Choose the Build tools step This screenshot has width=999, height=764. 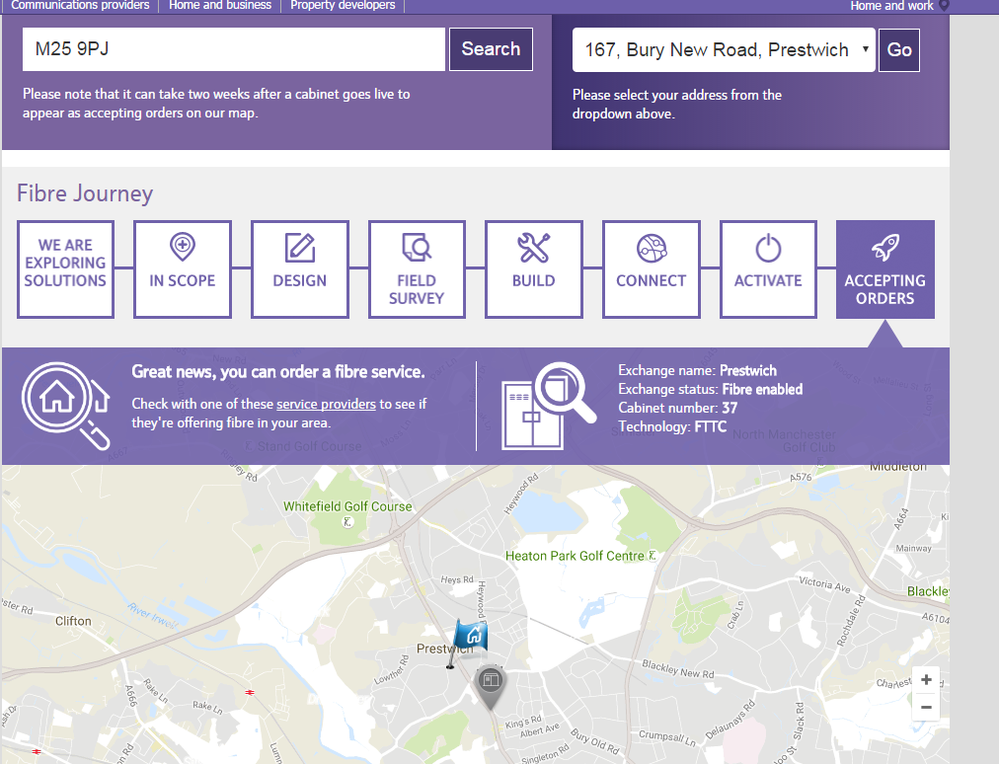[x=534, y=269]
